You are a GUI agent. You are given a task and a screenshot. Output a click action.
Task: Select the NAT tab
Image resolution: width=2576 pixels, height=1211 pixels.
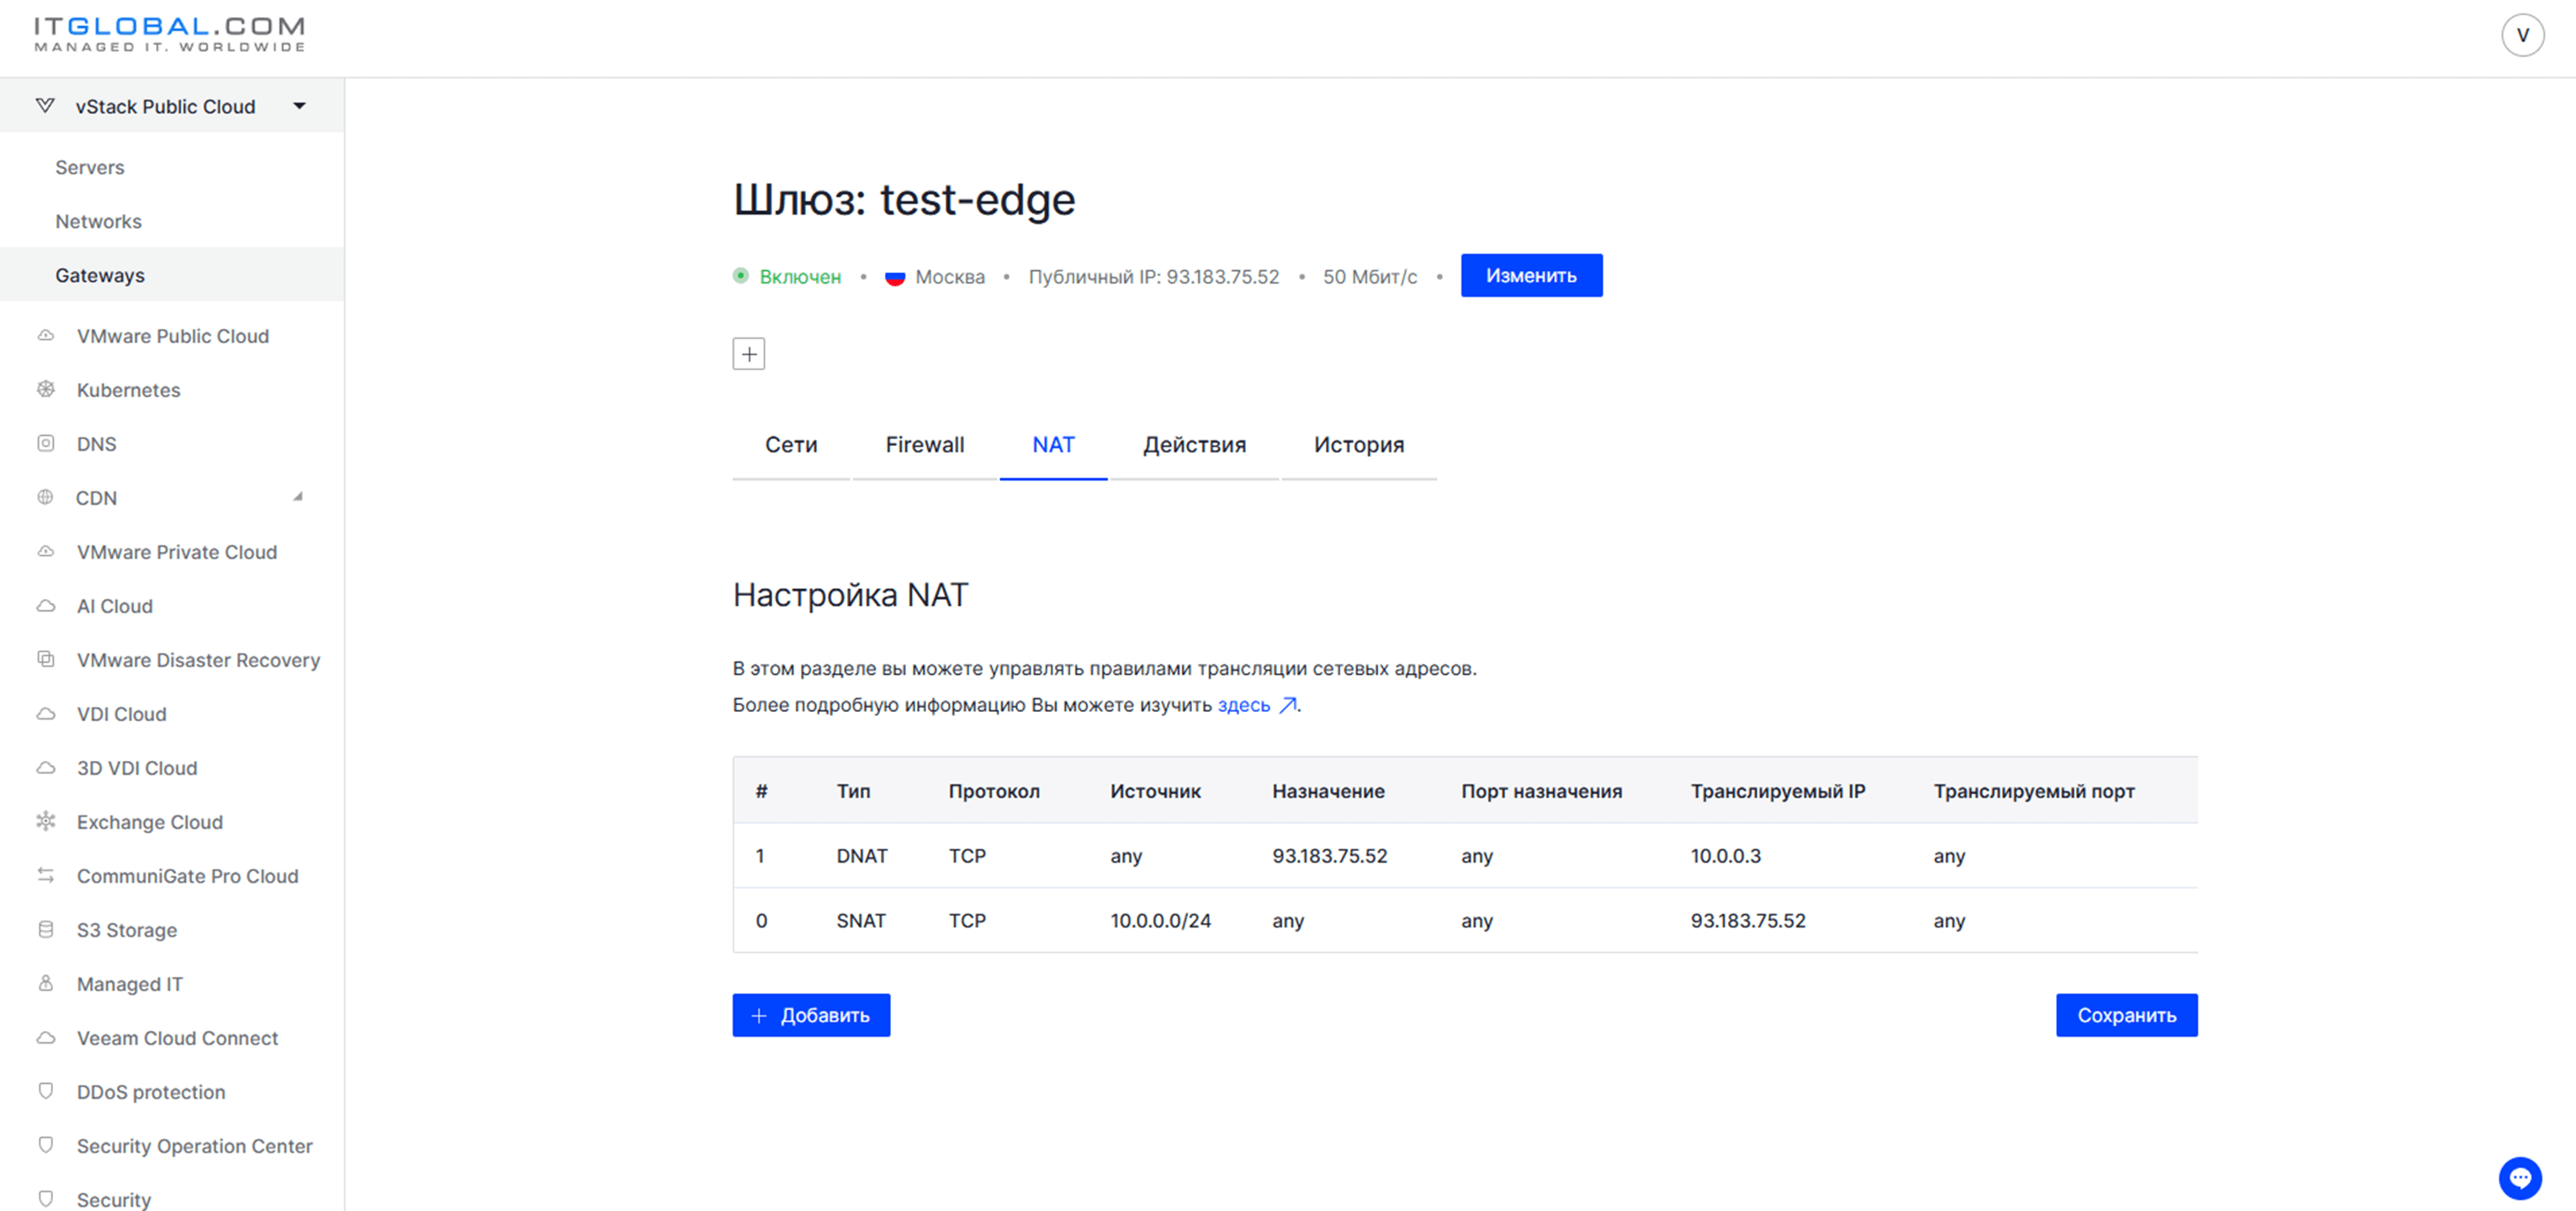pyautogui.click(x=1053, y=445)
